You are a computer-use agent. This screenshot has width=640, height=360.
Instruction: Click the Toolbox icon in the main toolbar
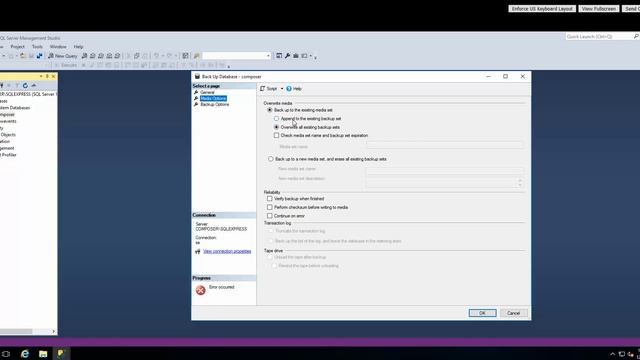[296, 56]
